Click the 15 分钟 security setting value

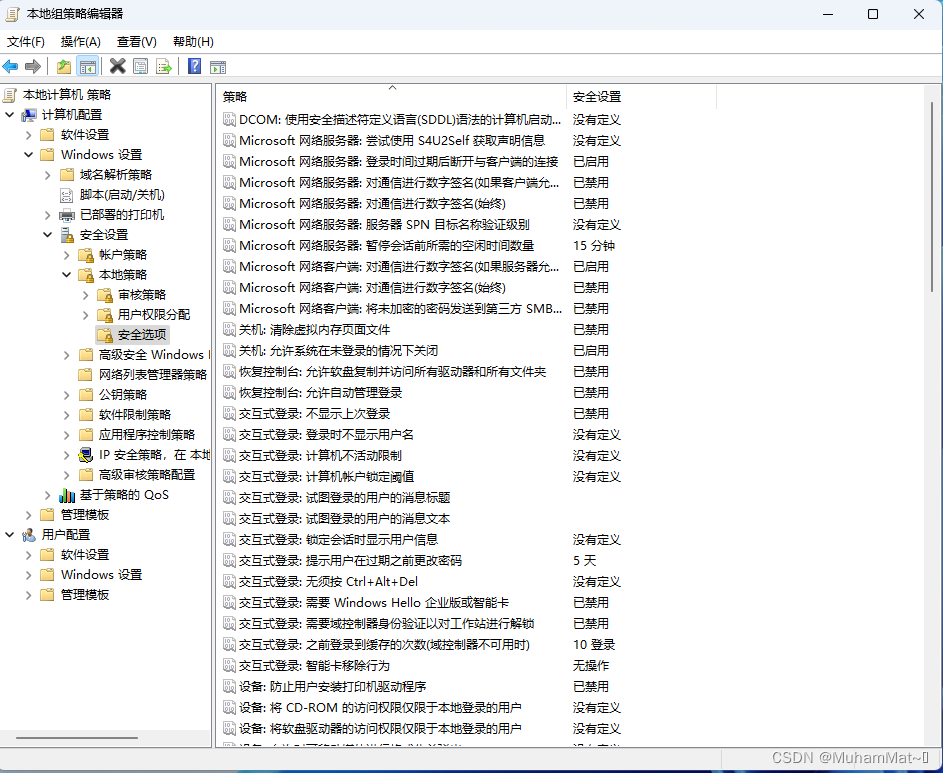pos(594,245)
